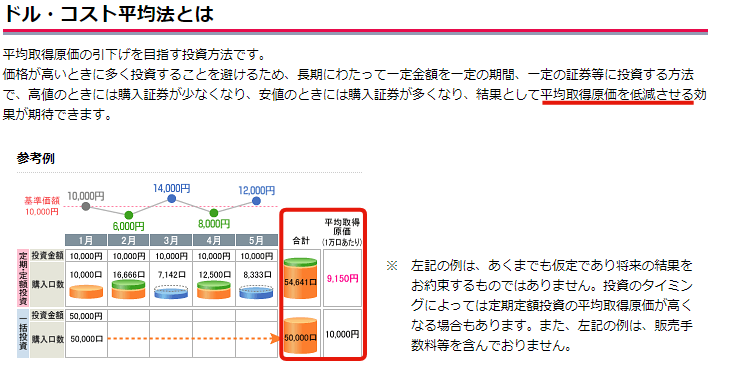Click the 一括投資 row label

(x=22, y=333)
